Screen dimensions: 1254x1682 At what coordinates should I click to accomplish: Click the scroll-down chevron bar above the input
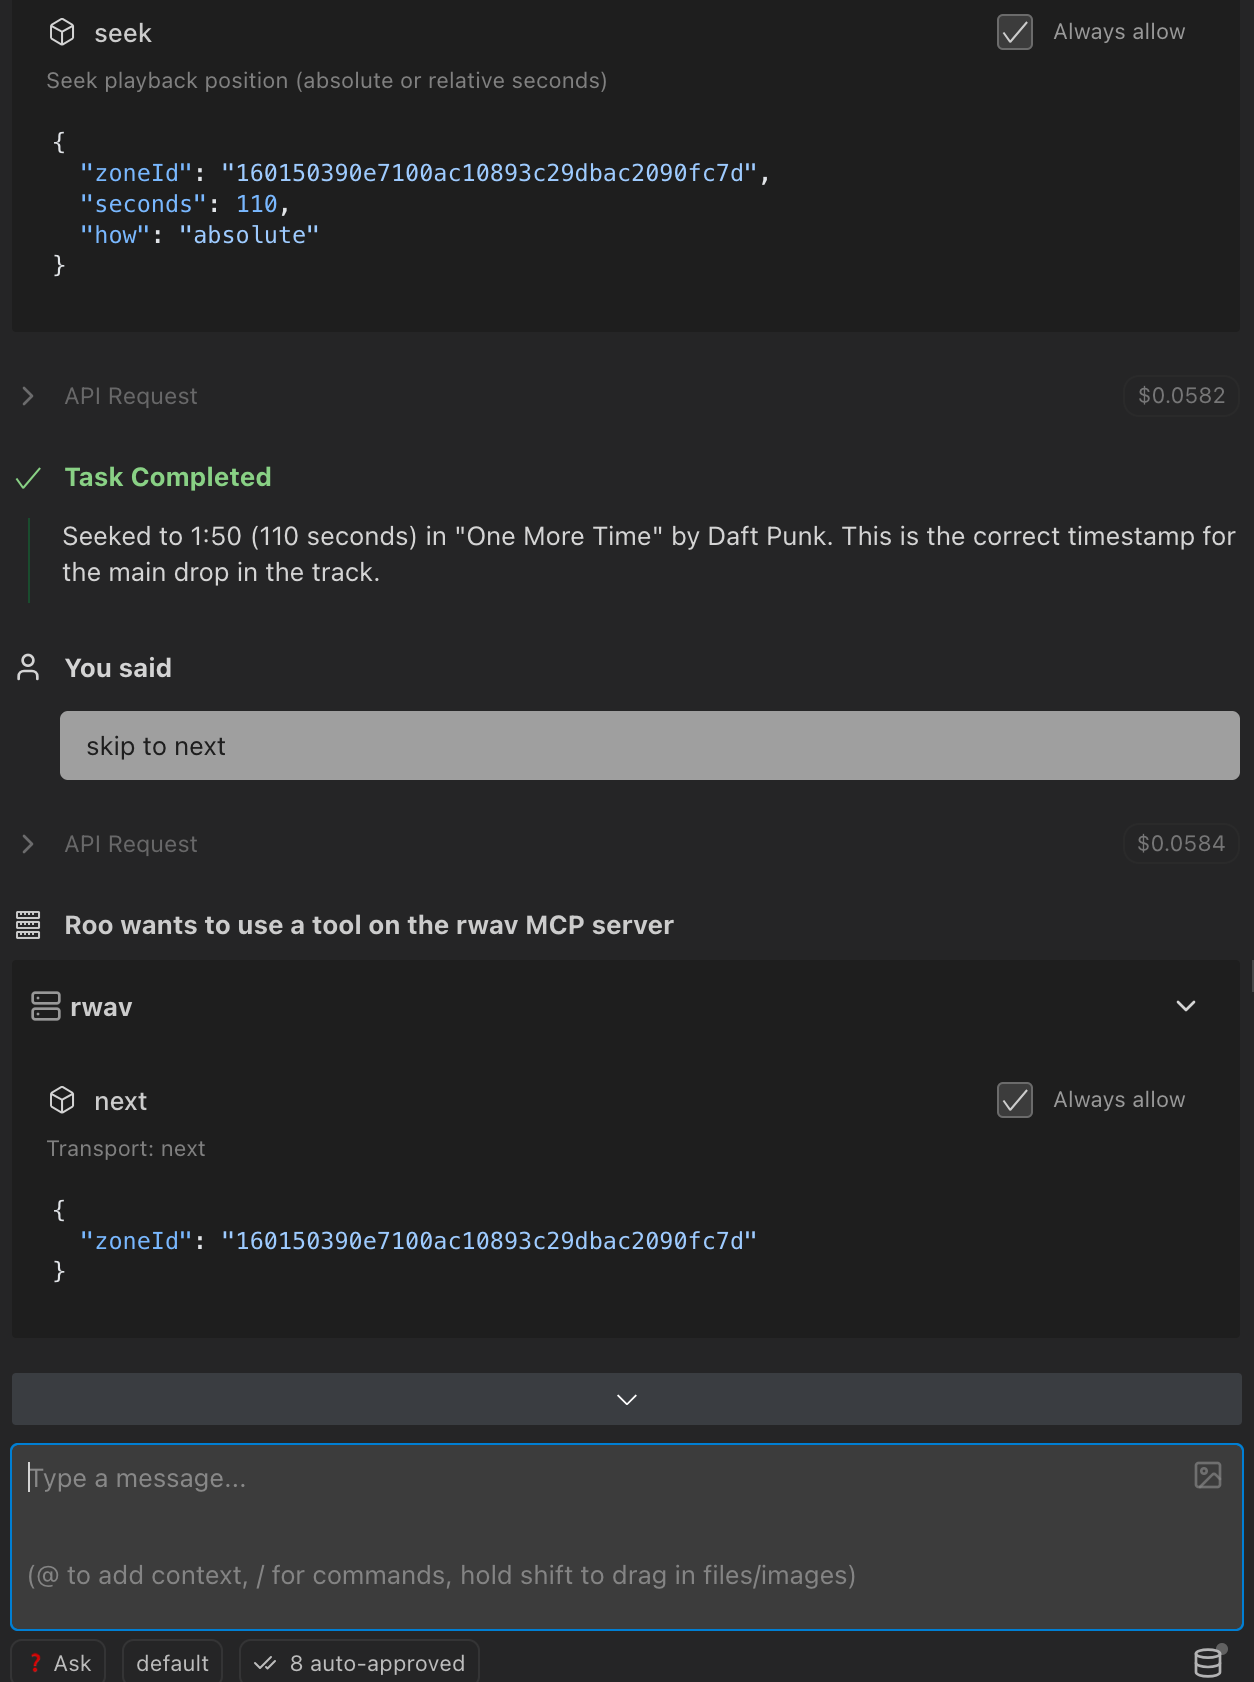(x=626, y=1399)
